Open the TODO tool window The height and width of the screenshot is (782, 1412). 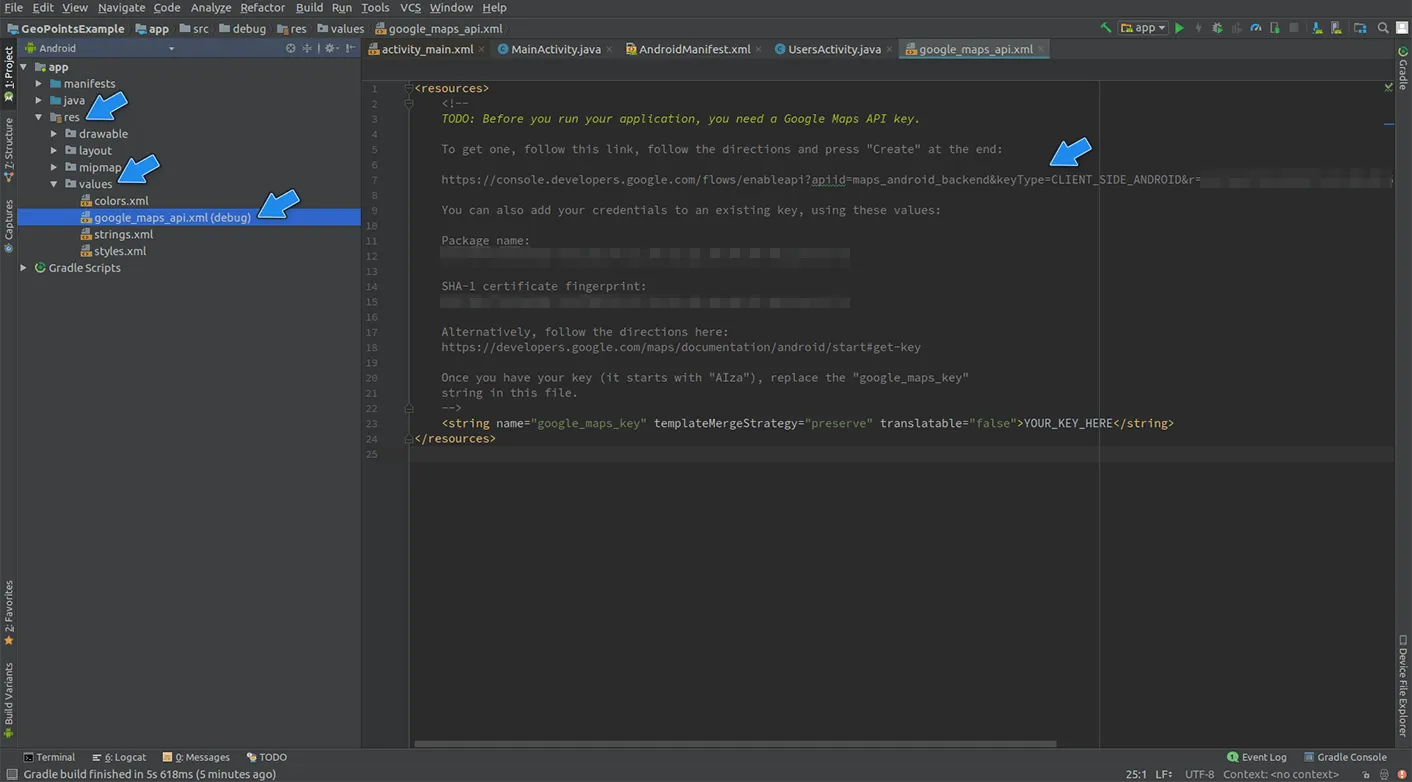266,757
